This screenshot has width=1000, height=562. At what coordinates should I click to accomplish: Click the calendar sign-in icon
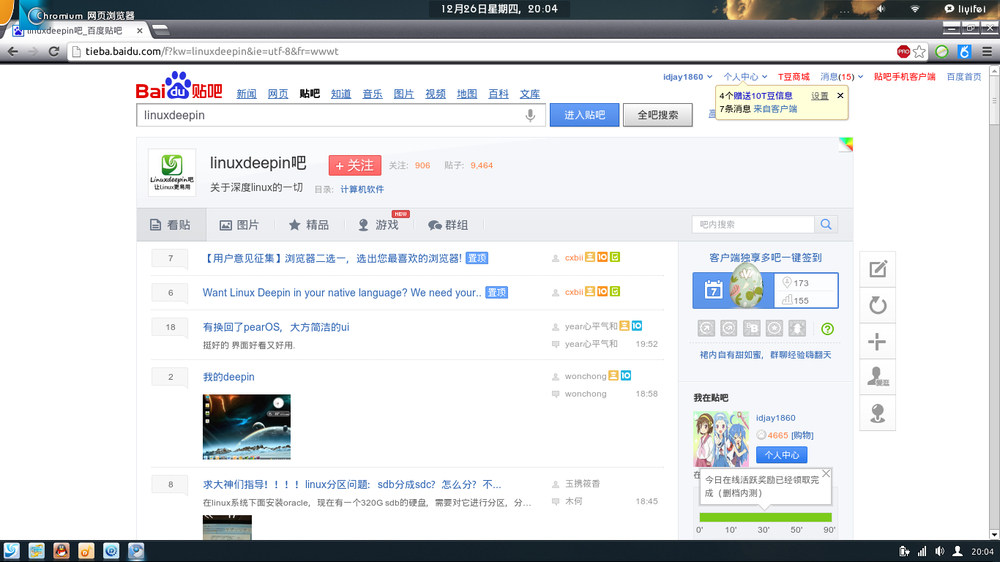[x=713, y=290]
